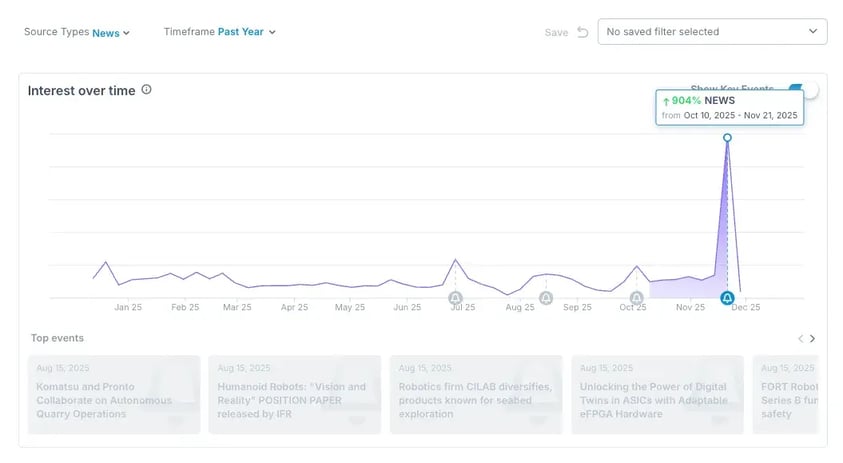This screenshot has height=463, width=843.
Task: Click the reset arrow icon next to Save
Action: tap(582, 32)
